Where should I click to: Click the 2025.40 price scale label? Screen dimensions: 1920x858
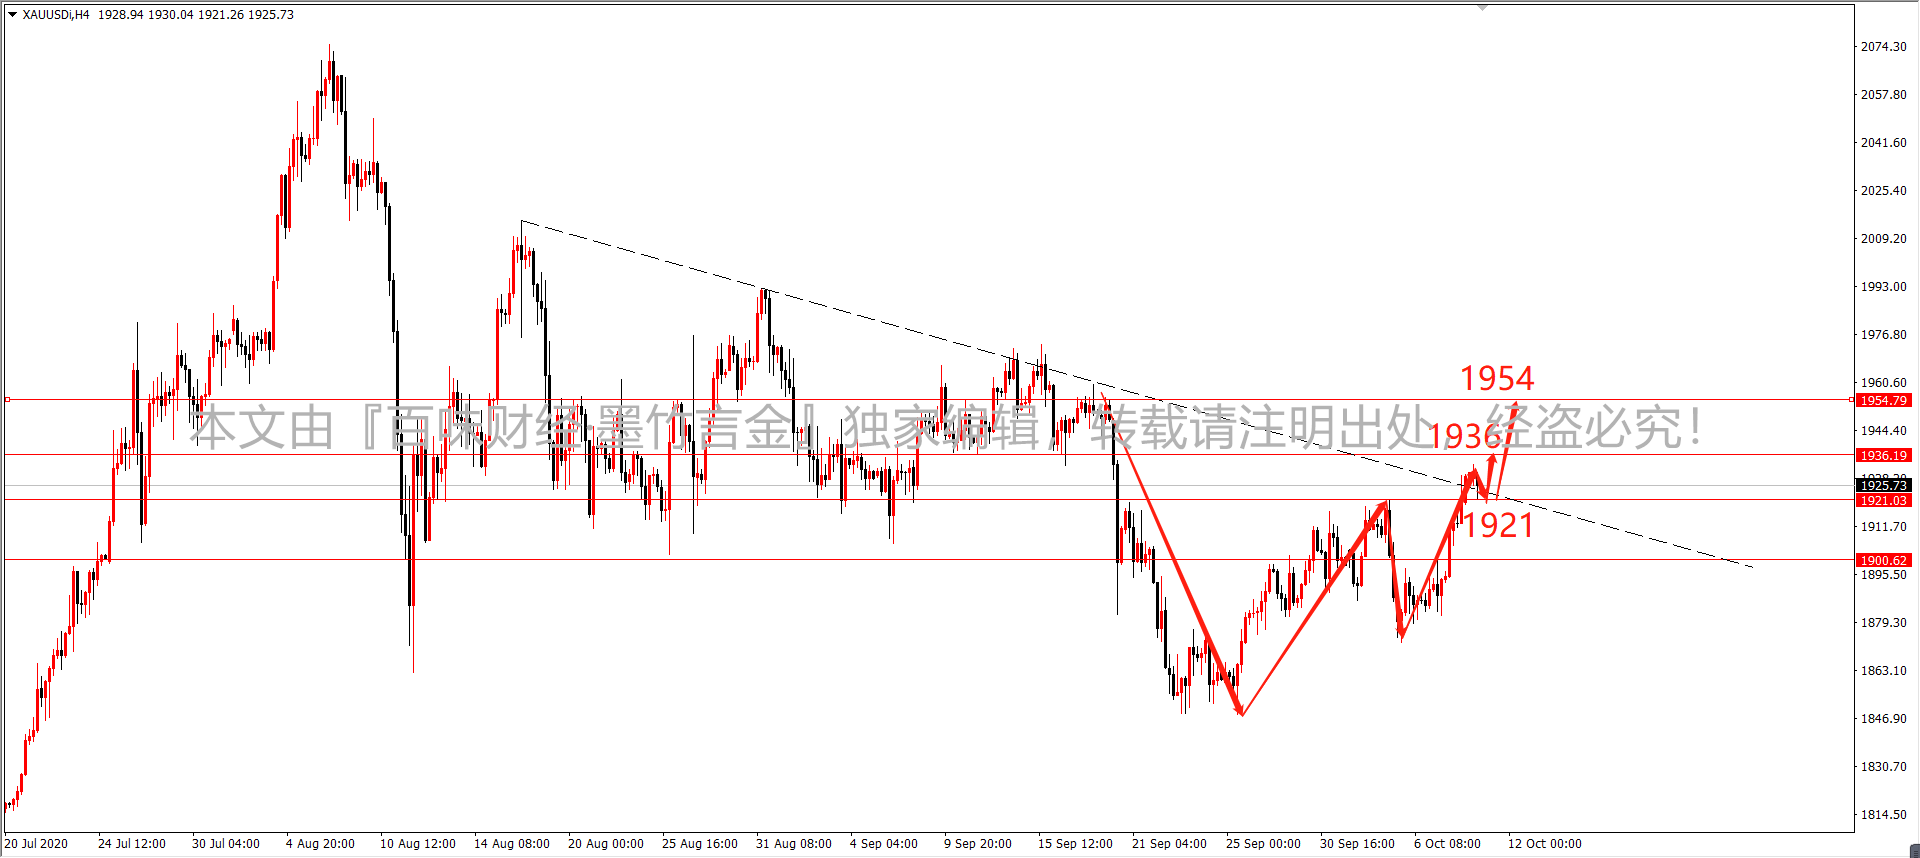[x=1883, y=191]
